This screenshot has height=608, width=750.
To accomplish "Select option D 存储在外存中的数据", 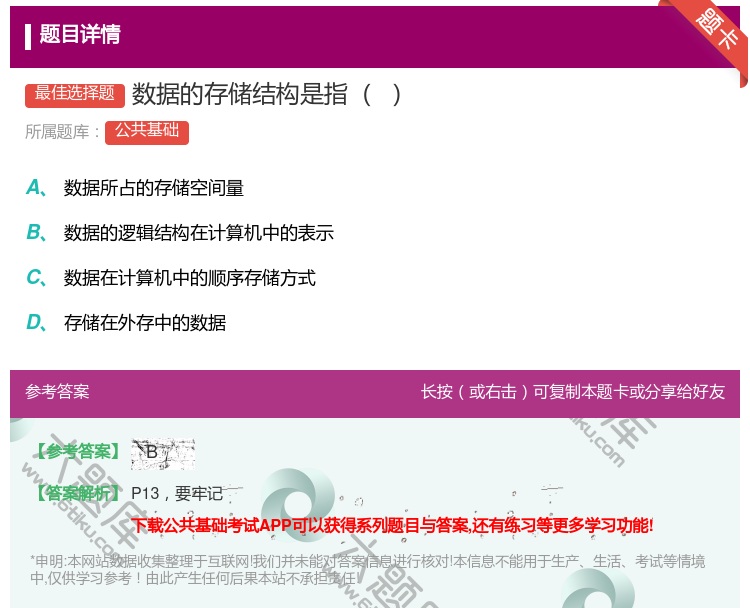I will point(126,323).
